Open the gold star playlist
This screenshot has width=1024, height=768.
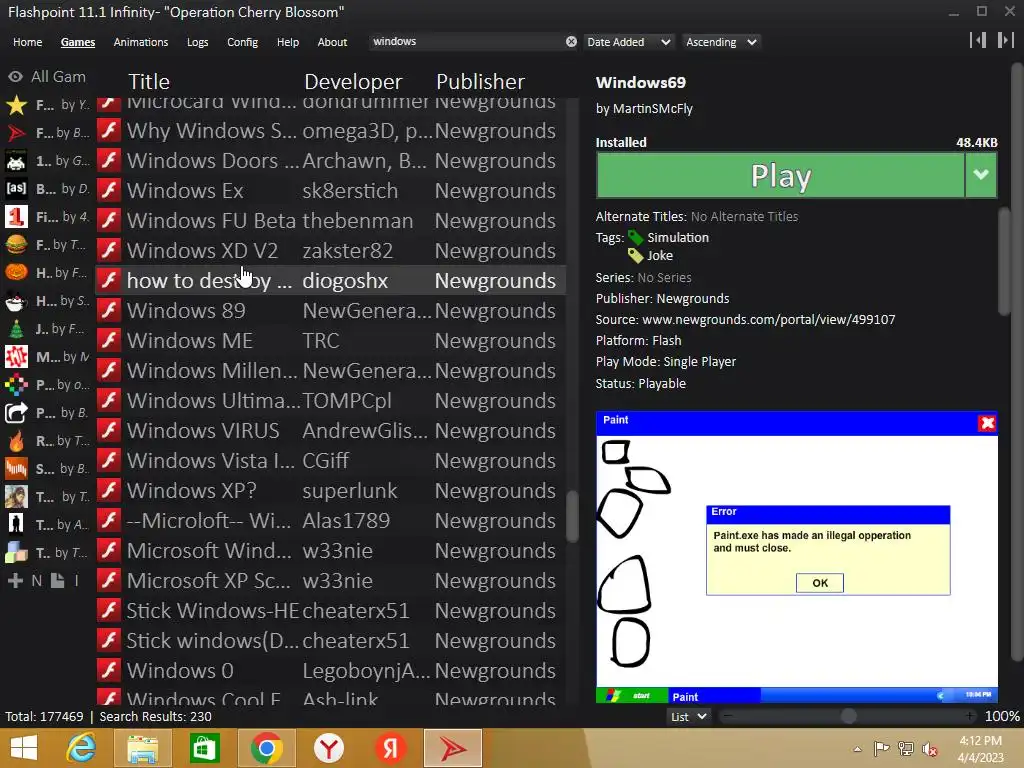[x=16, y=104]
